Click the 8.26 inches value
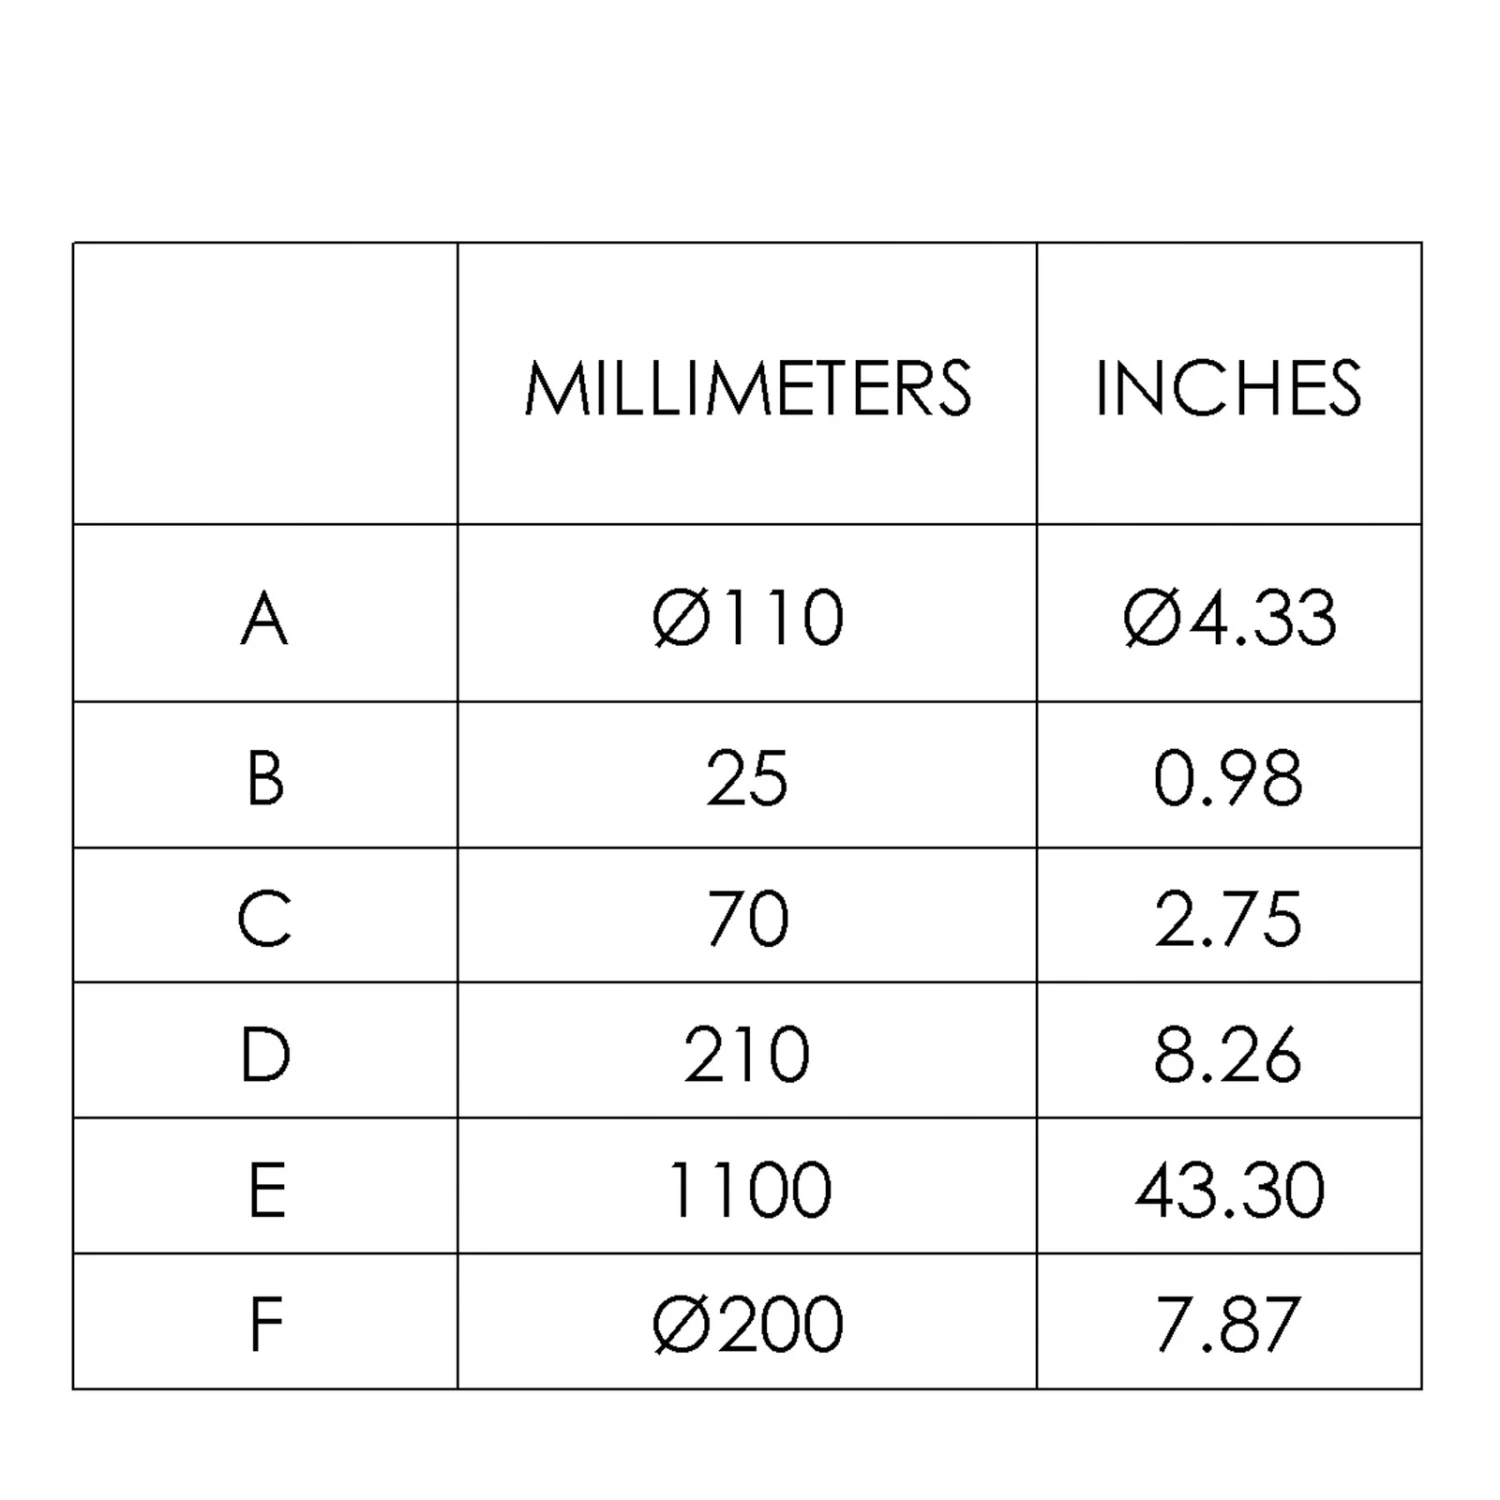This screenshot has height=1500, width=1500. coord(1229,1054)
